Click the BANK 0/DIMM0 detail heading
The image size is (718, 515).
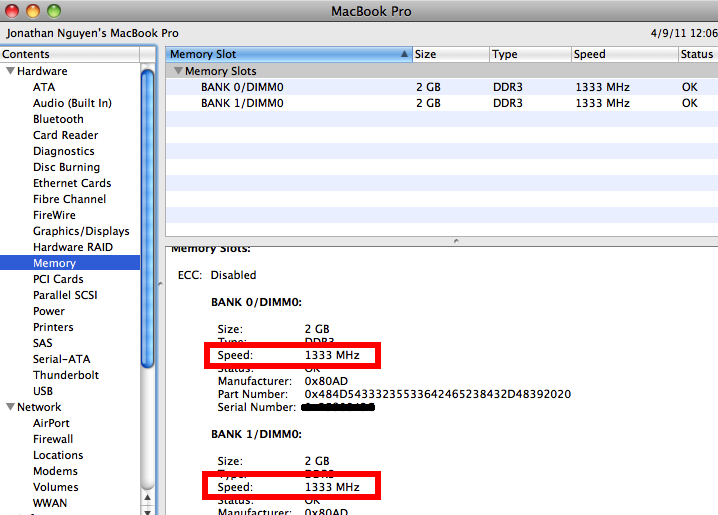click(x=256, y=302)
